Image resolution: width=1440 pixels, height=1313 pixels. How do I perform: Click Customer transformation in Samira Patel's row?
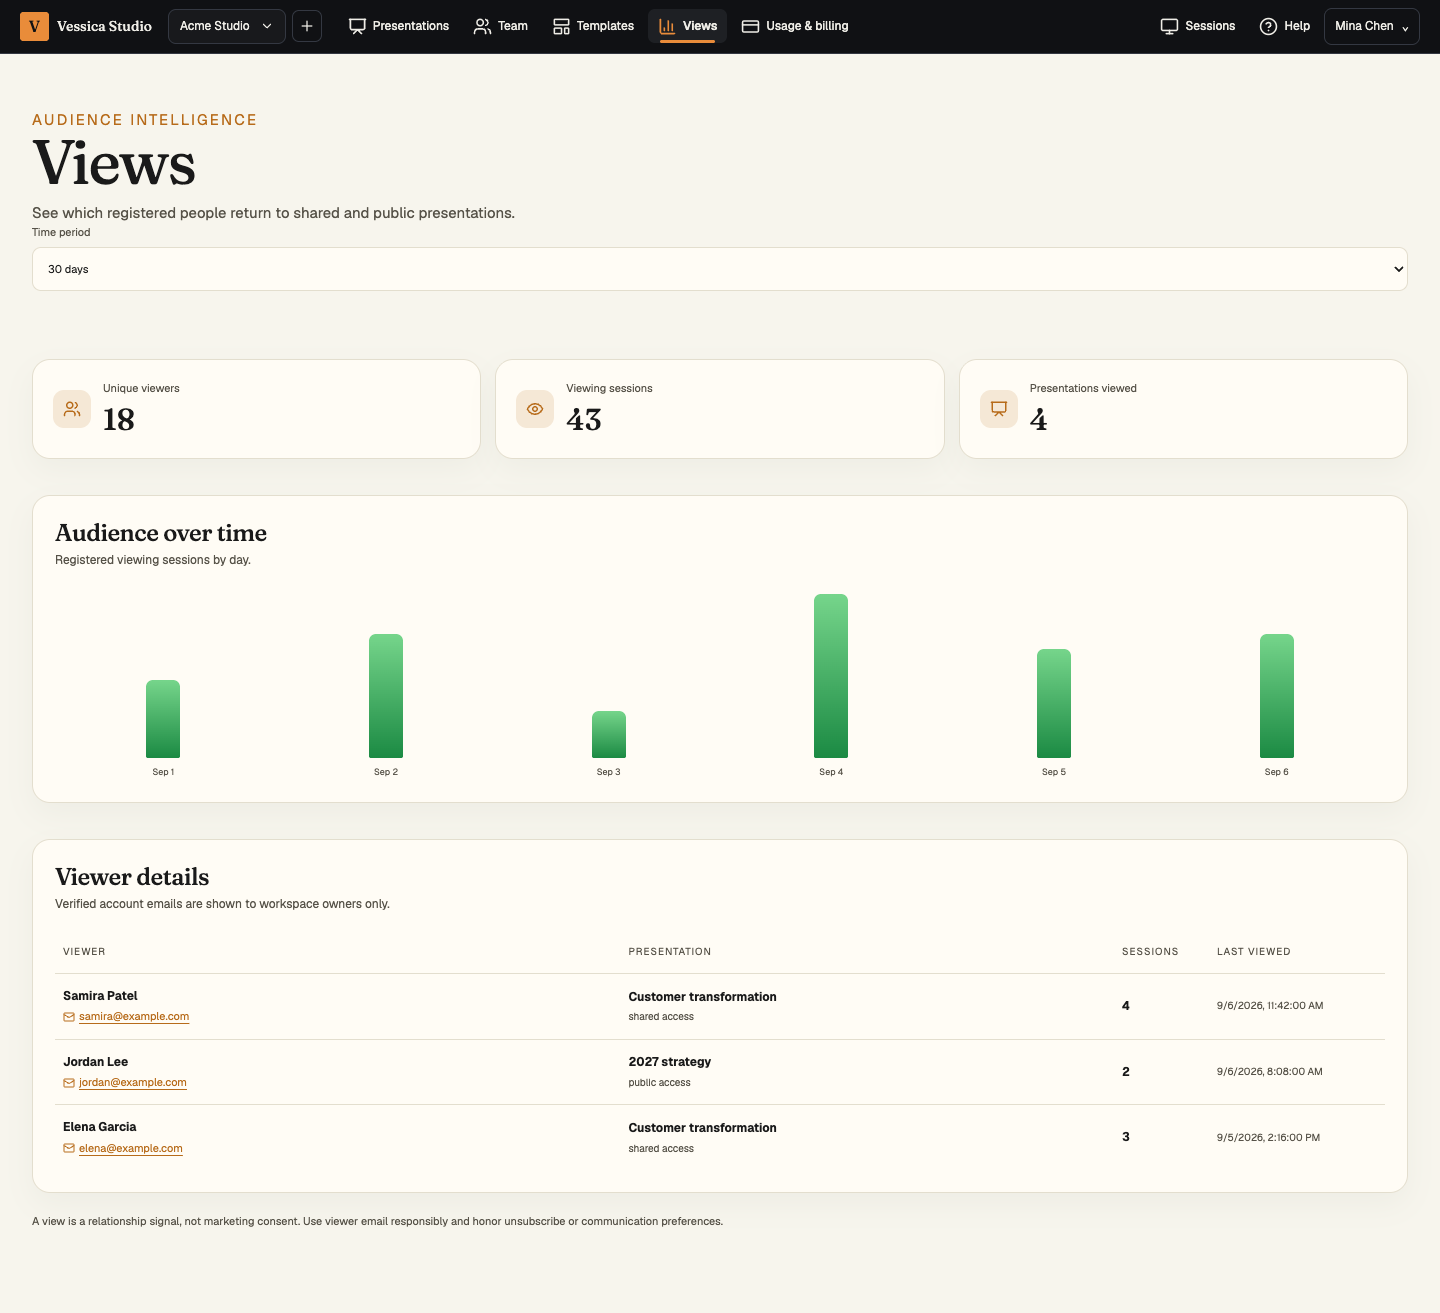702,997
